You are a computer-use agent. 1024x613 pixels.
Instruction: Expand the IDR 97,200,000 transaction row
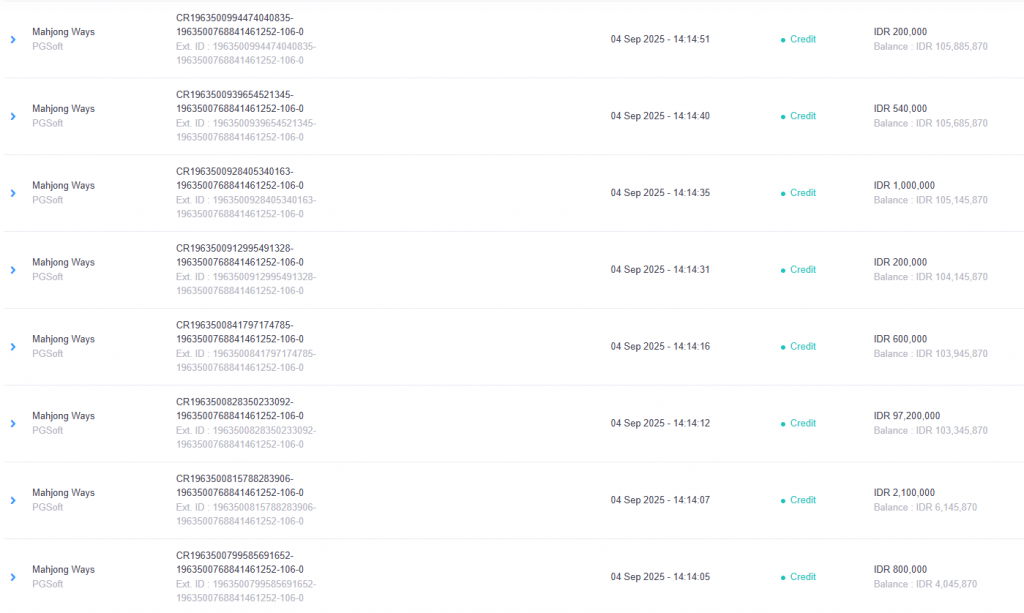click(13, 423)
